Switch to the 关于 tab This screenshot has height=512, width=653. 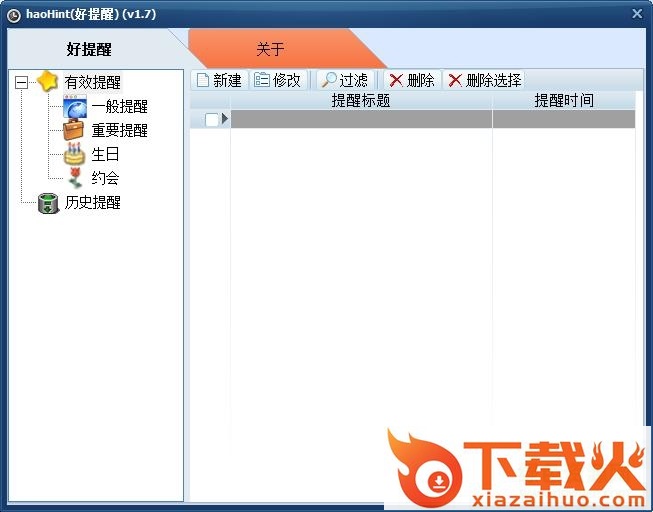pos(270,49)
